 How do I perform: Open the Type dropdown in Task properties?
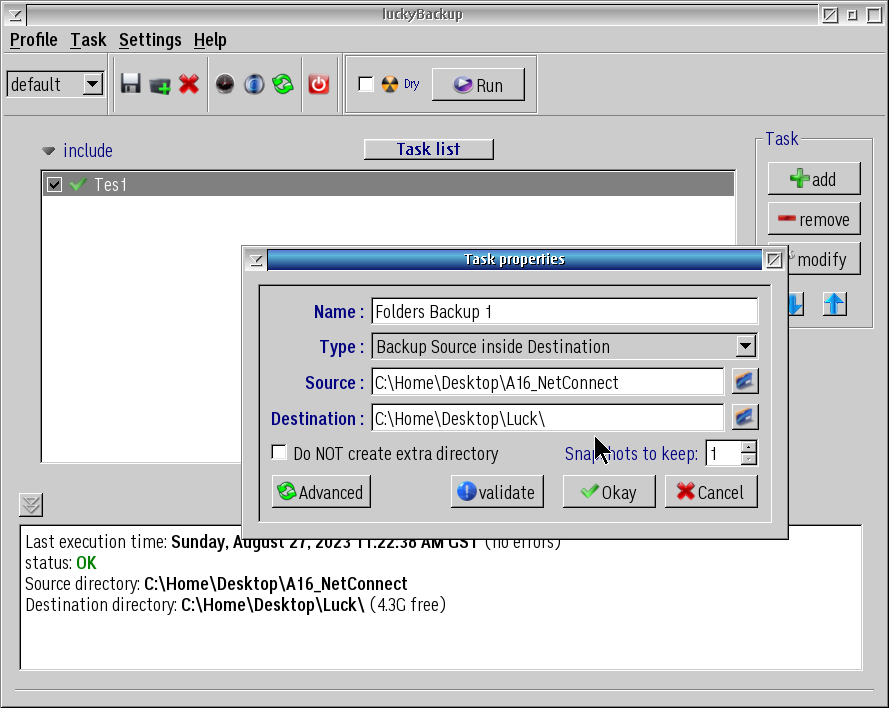click(x=746, y=346)
